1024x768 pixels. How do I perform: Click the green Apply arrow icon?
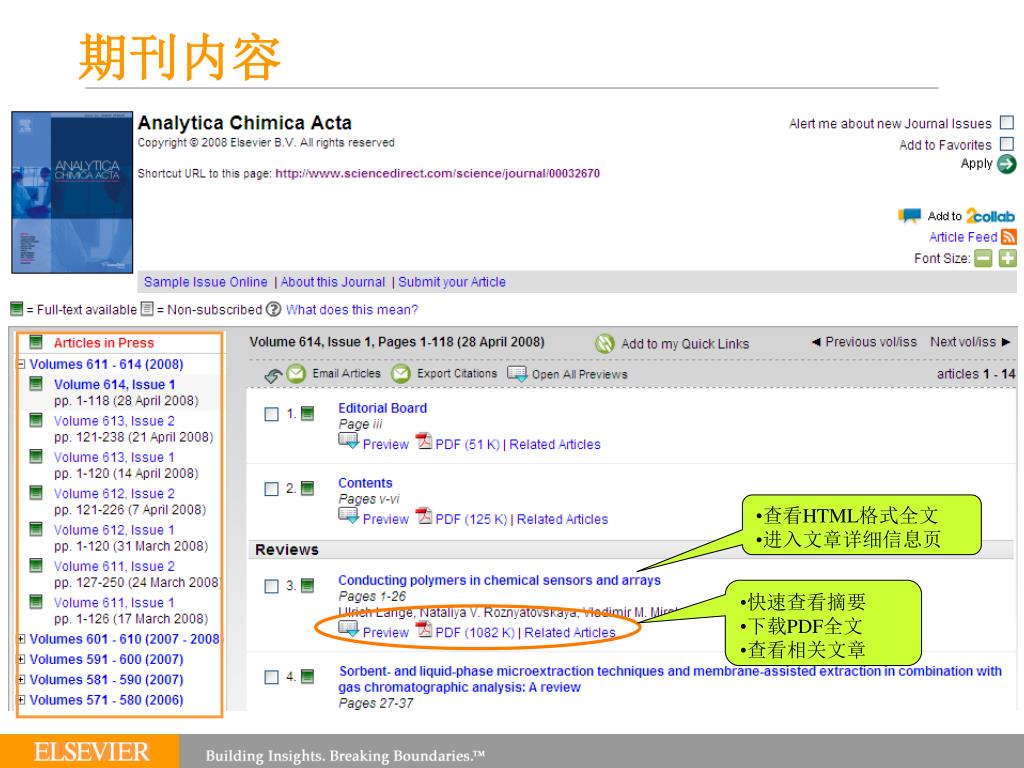click(x=1006, y=165)
